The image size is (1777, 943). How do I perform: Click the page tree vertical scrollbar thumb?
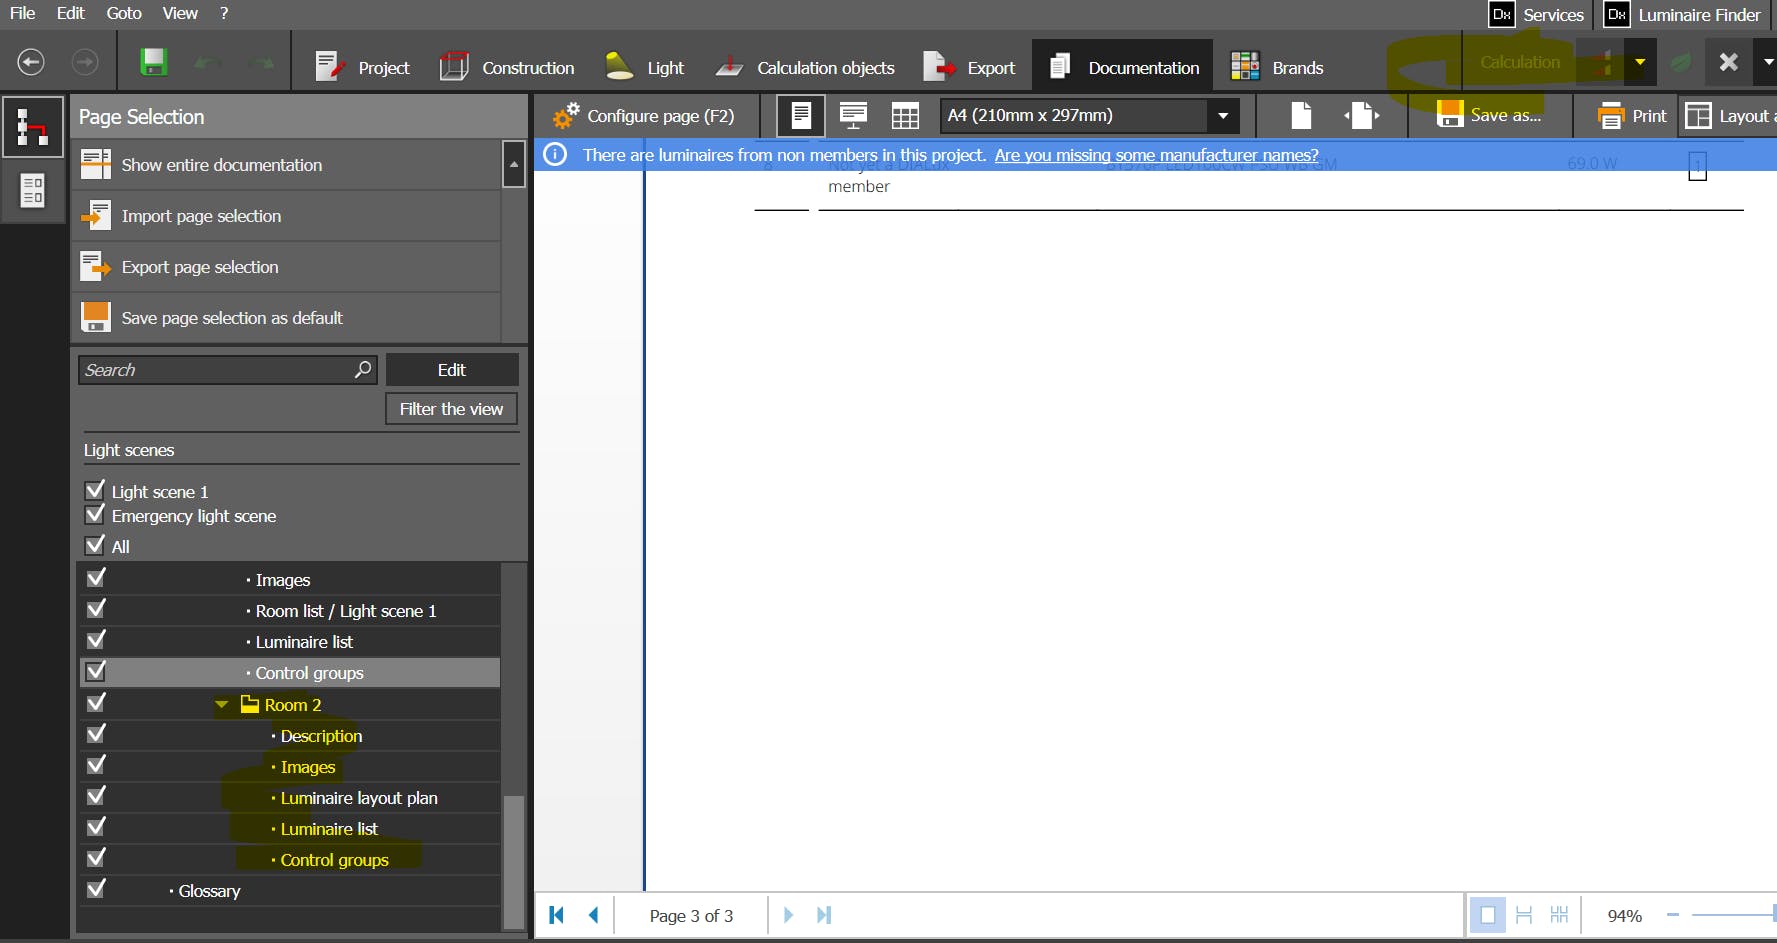point(514,861)
